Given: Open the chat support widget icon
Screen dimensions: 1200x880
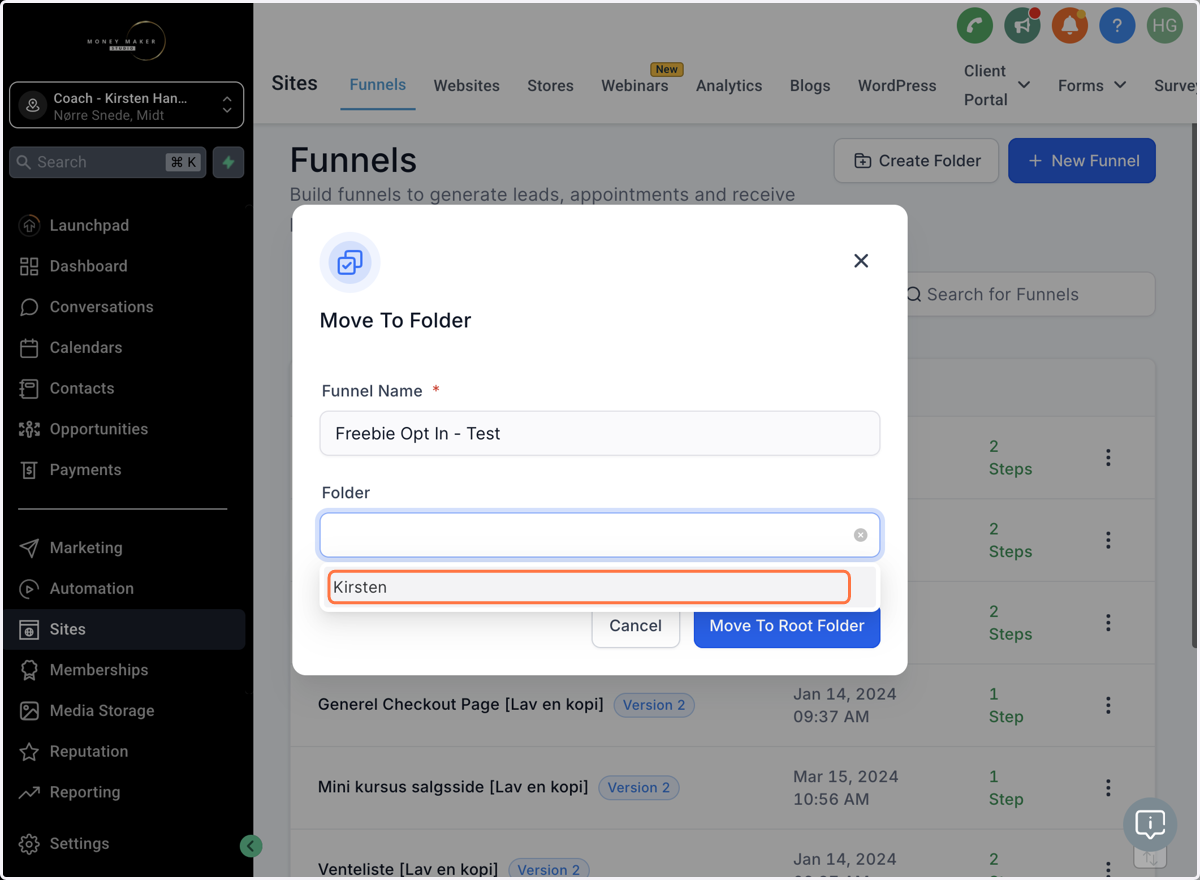Looking at the screenshot, I should [1150, 825].
